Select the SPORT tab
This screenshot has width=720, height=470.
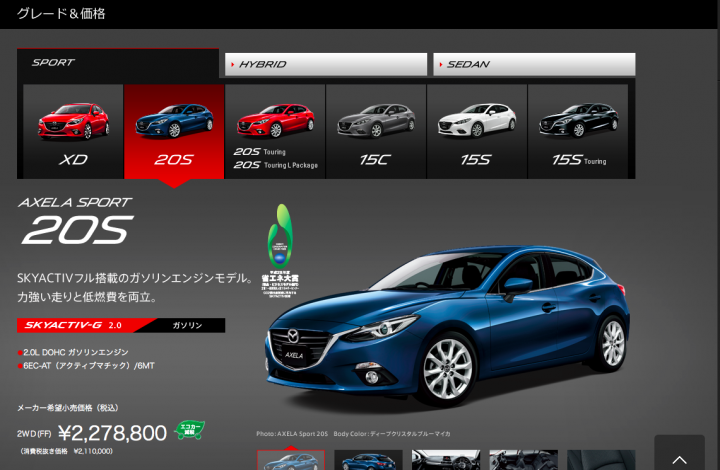(118, 63)
